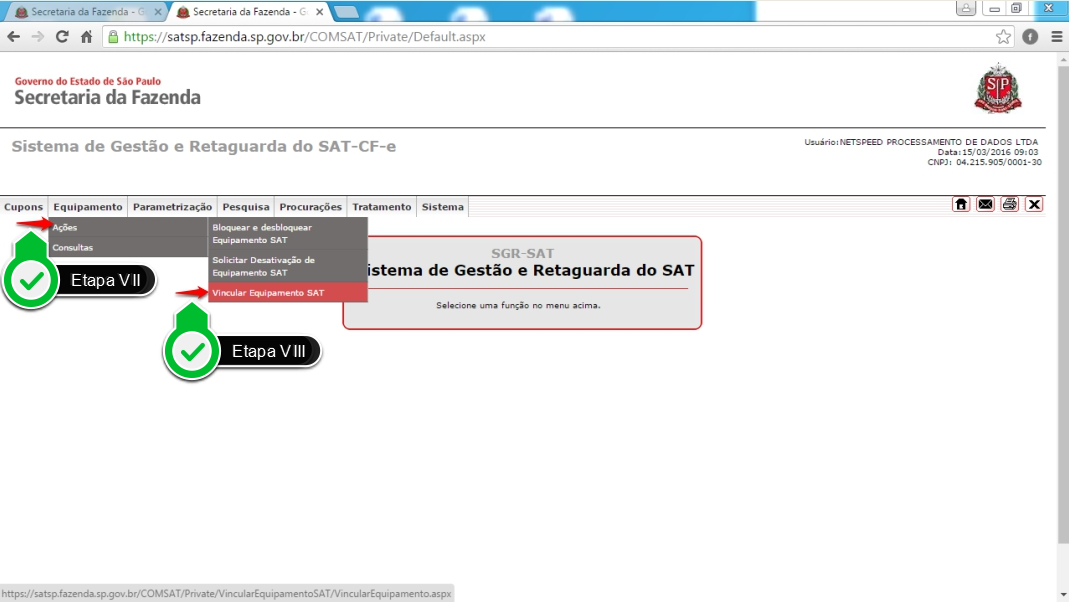1069x602 pixels.
Task: Click 'Selecione uma função no menu acima' text
Action: [518, 305]
